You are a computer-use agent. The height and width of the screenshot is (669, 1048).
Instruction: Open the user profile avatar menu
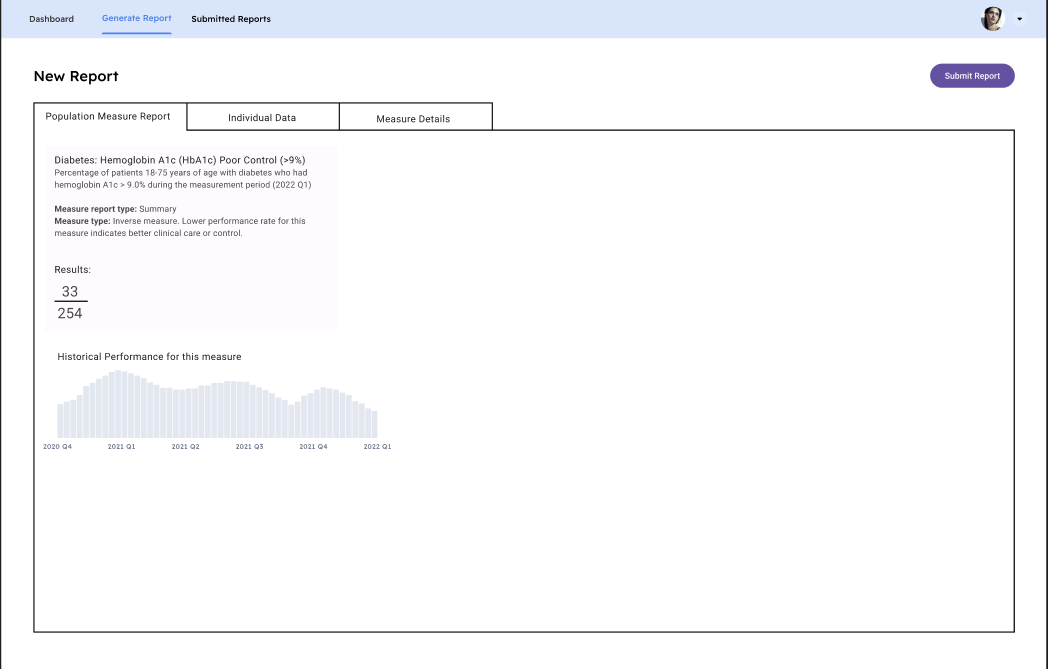[991, 18]
